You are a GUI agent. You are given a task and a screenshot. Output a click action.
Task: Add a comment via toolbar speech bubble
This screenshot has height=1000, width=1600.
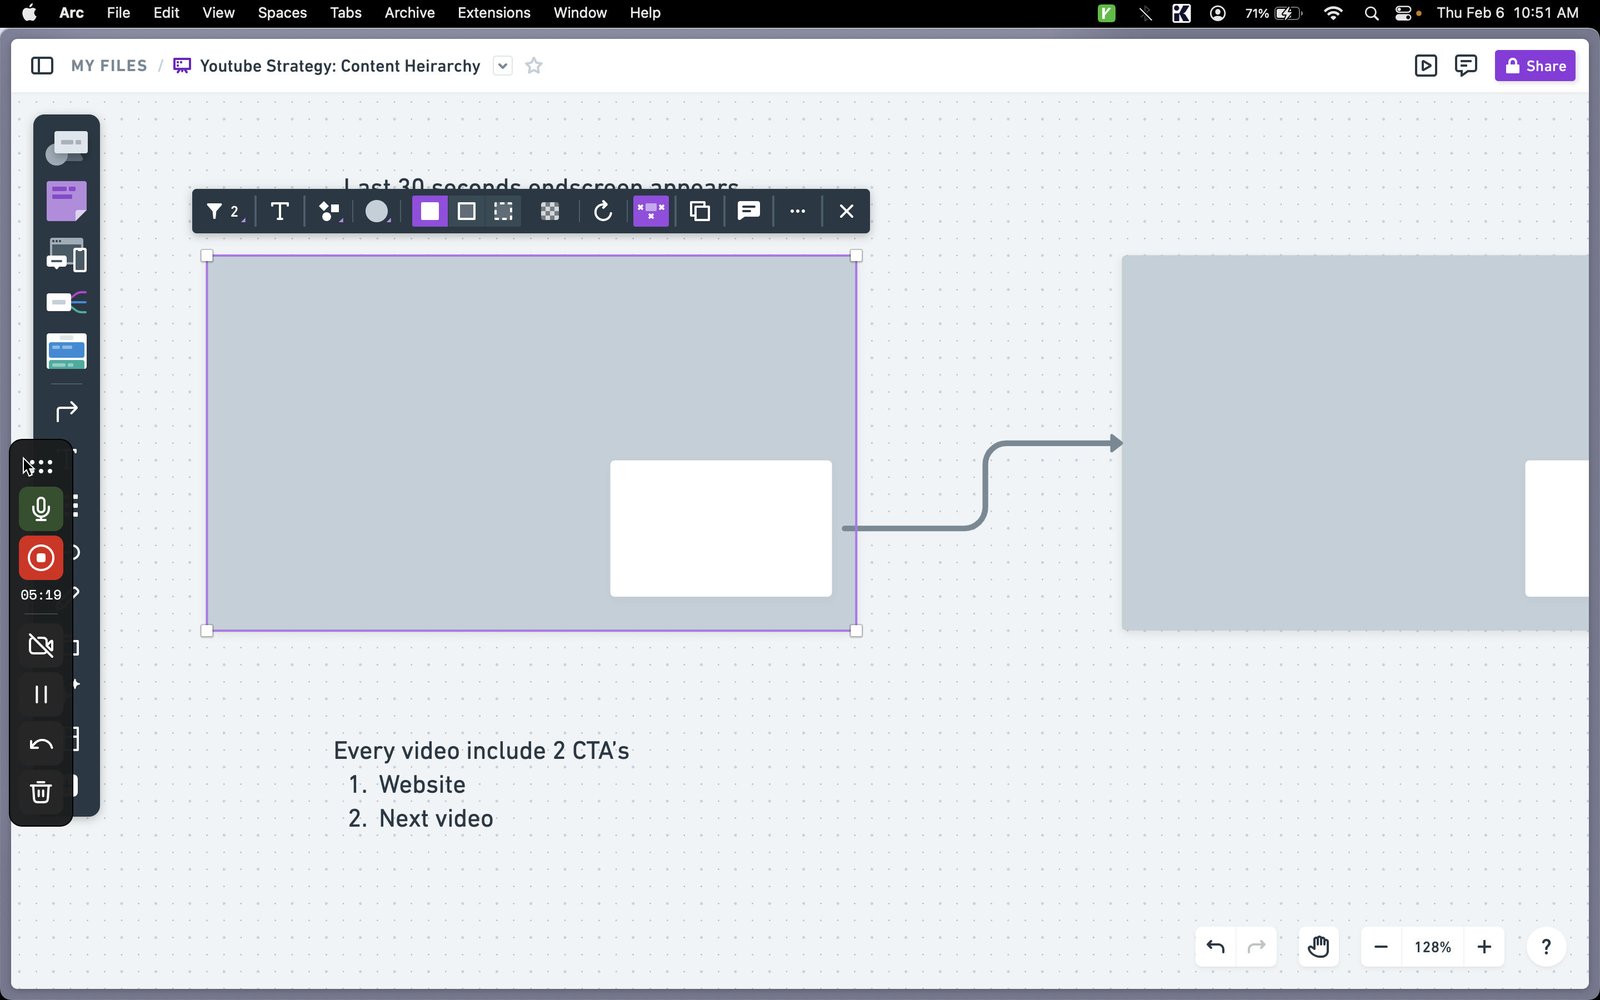(x=749, y=211)
